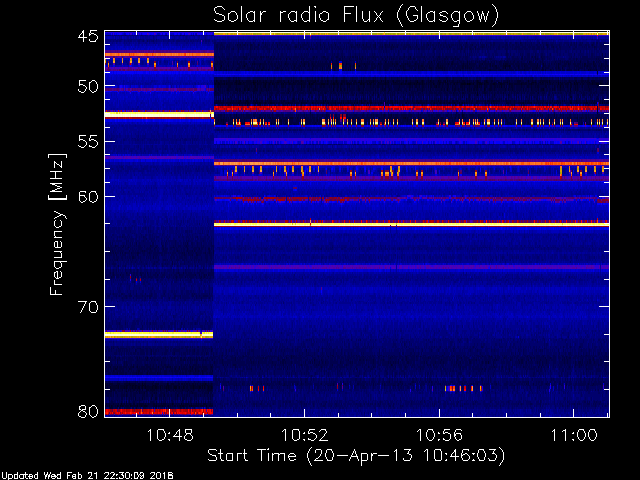Viewport: 640px width, 480px height.
Task: Click the 70 frequency tick label
Action: coord(88,307)
